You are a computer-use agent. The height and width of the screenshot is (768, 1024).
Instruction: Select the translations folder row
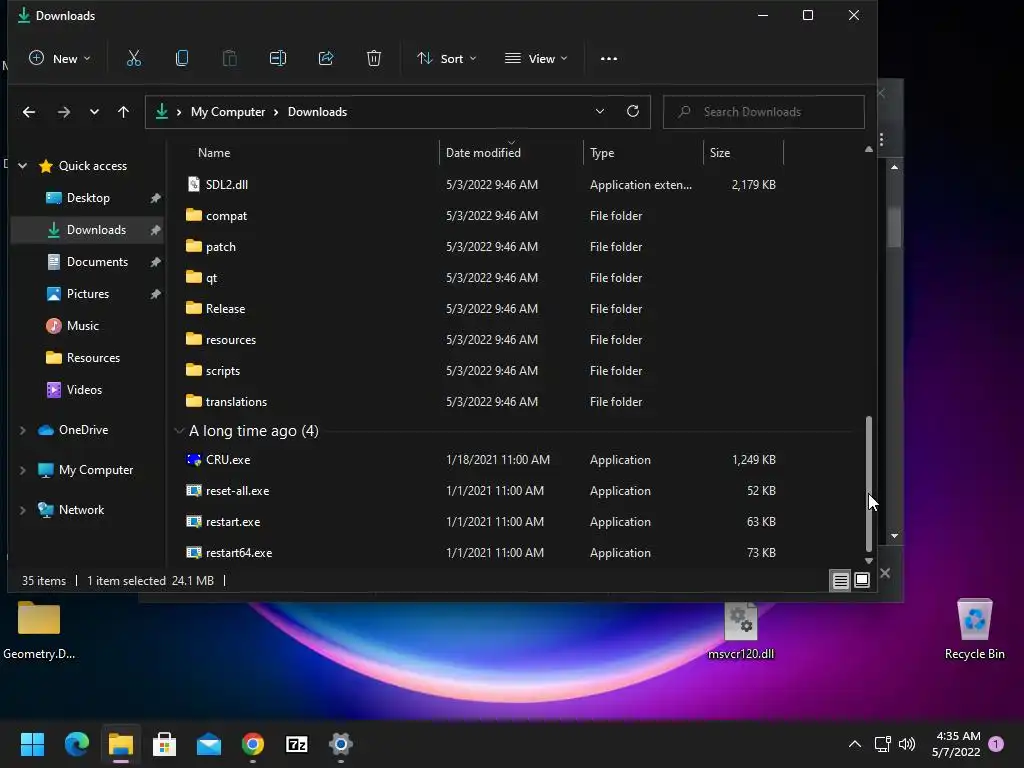pyautogui.click(x=481, y=402)
